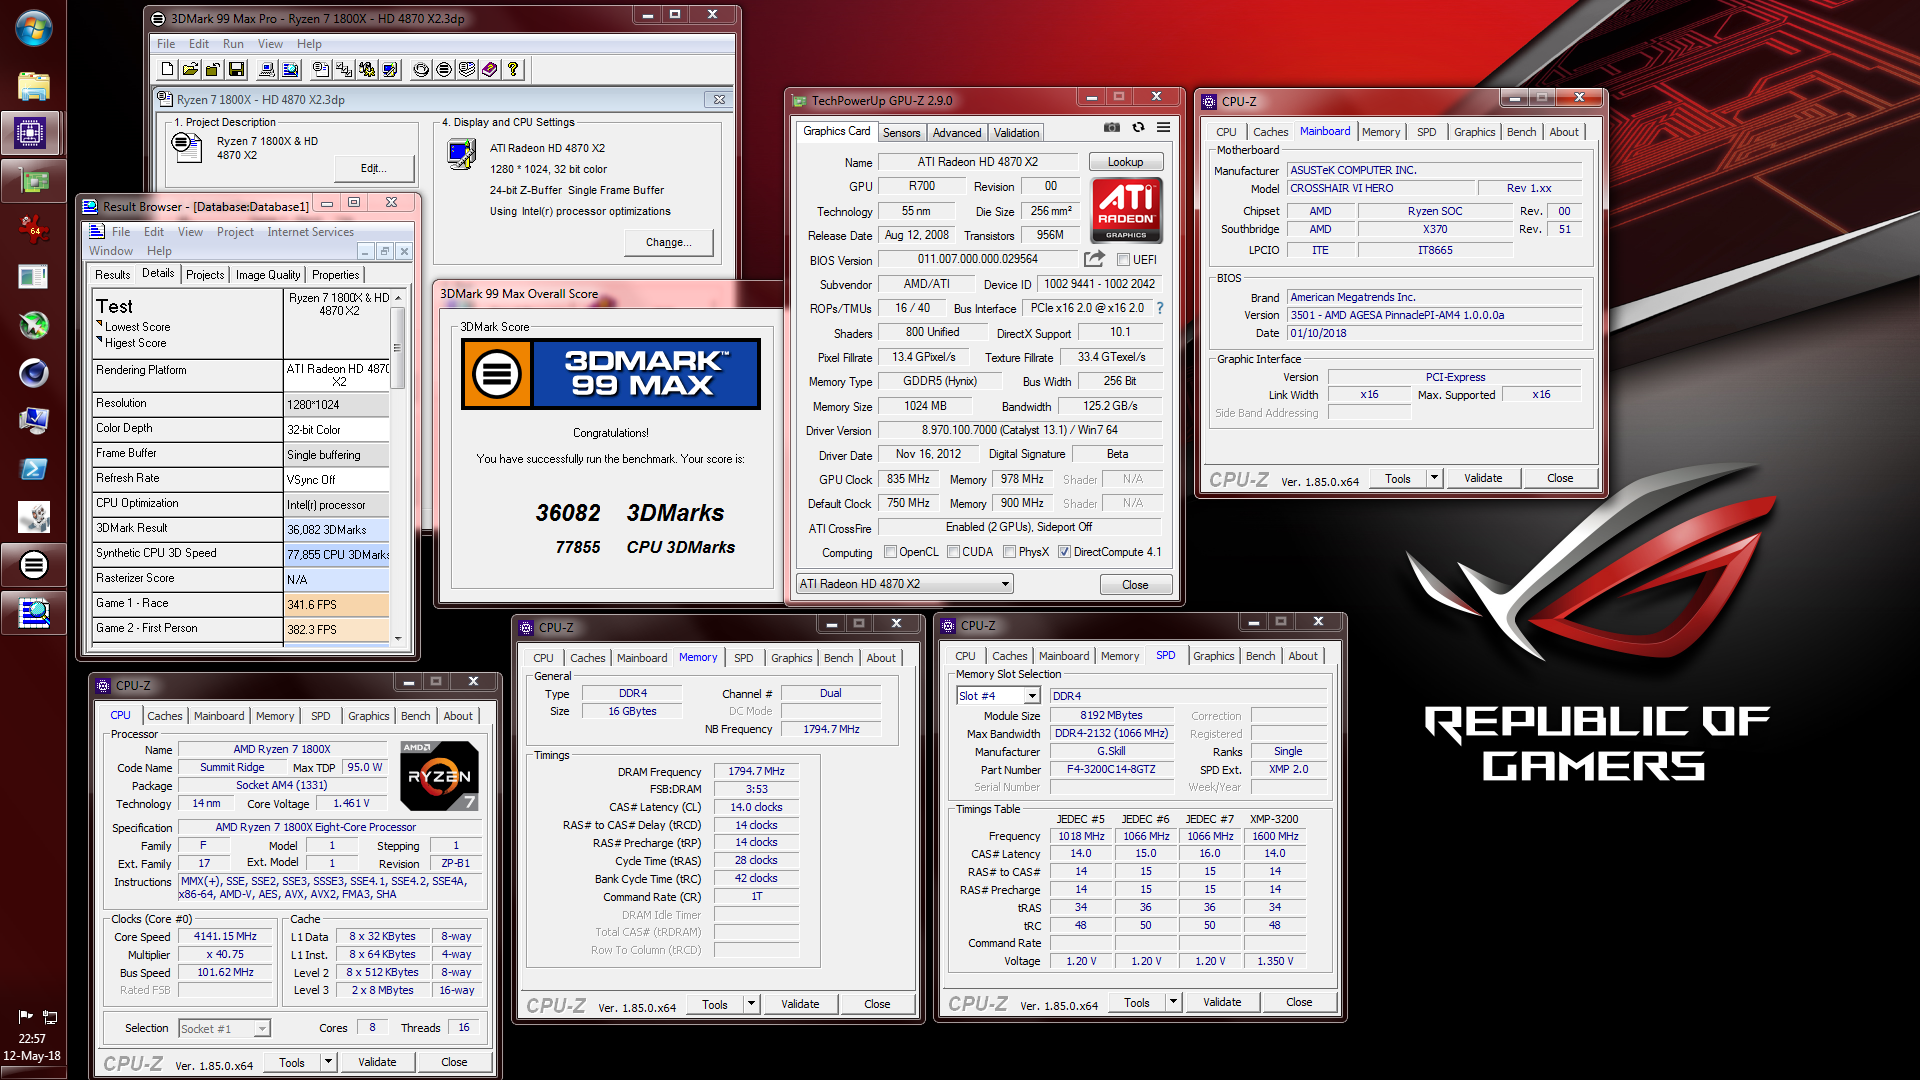
Task: Click the yellow question mark toolbar icon
Action: click(x=513, y=69)
